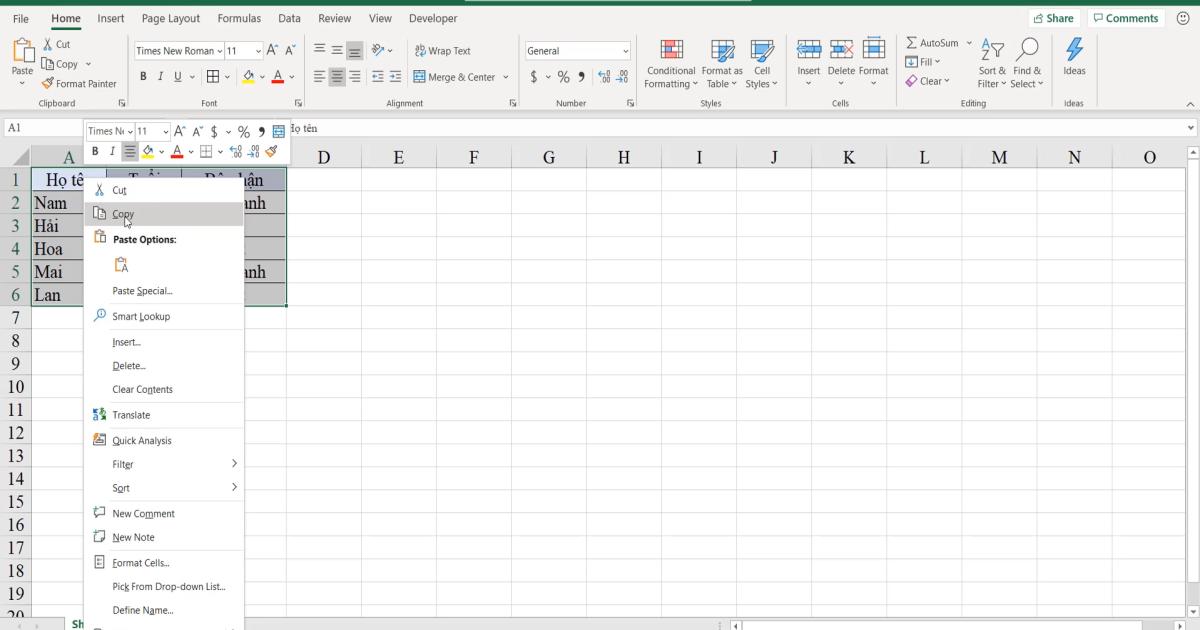
Task: Expand the Fill Color dropdown arrow
Action: coord(262,76)
